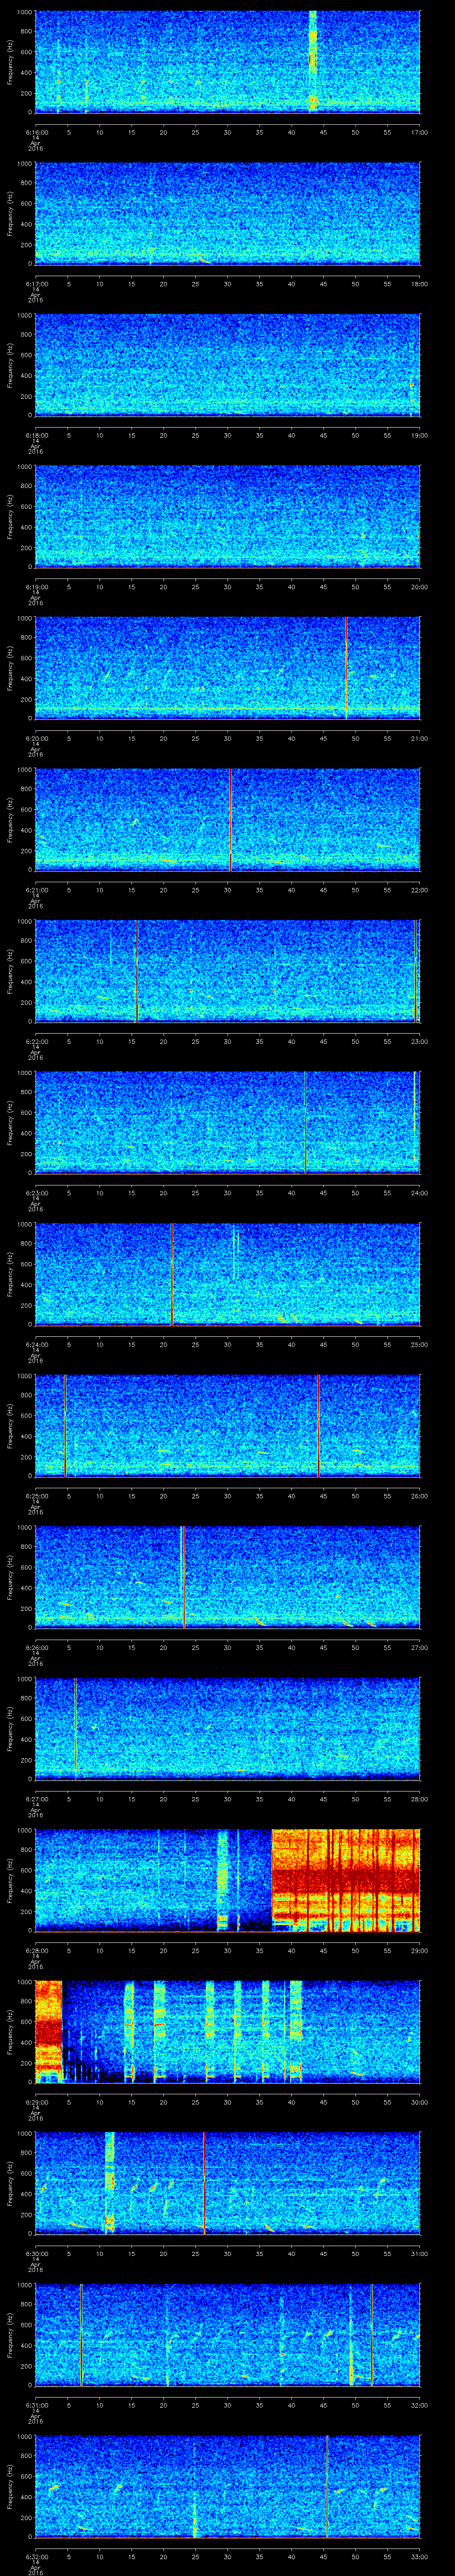This screenshot has width=455, height=2576.
Task: Select the spectrogram panel starting at 6:26:00
Action: (227, 1576)
